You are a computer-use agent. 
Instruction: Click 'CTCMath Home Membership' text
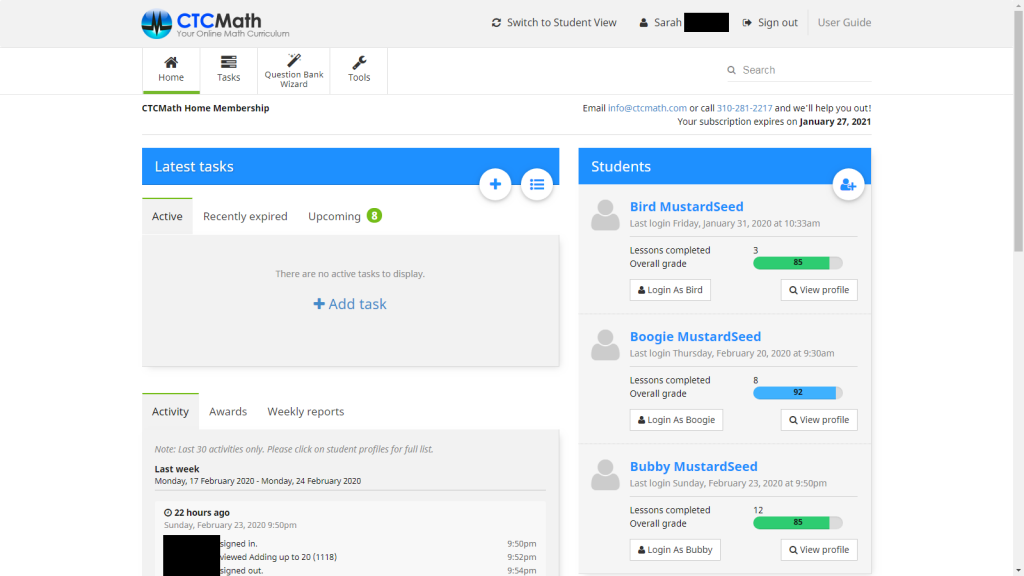pyautogui.click(x=206, y=108)
